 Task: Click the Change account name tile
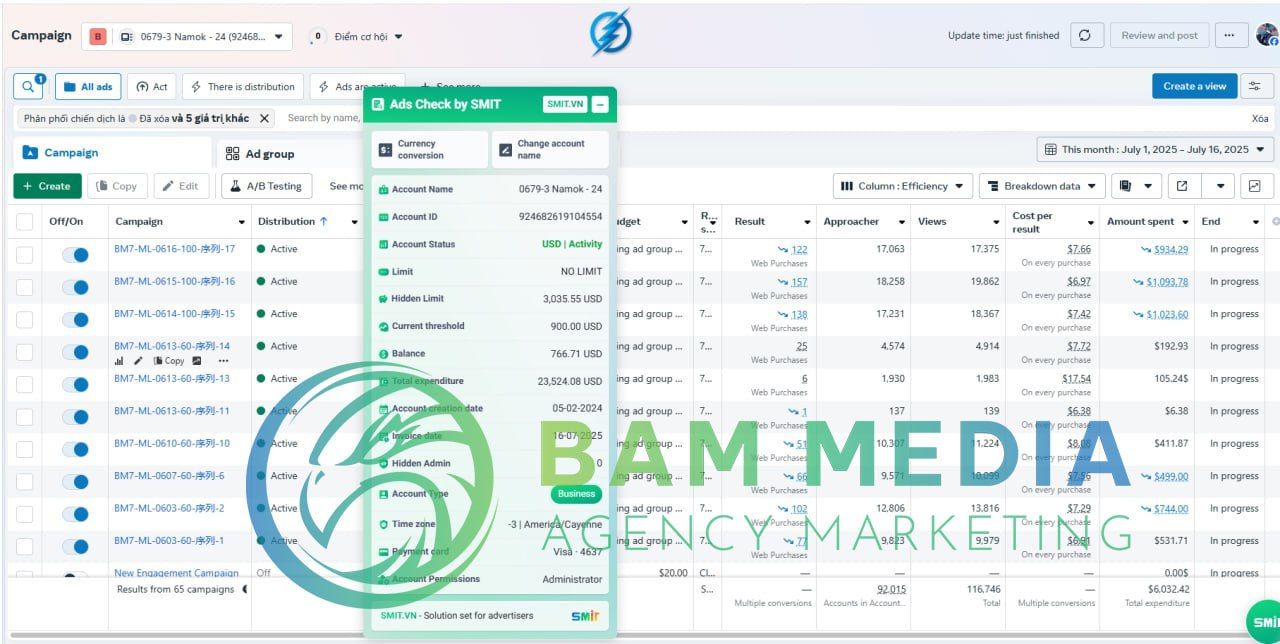click(x=550, y=150)
